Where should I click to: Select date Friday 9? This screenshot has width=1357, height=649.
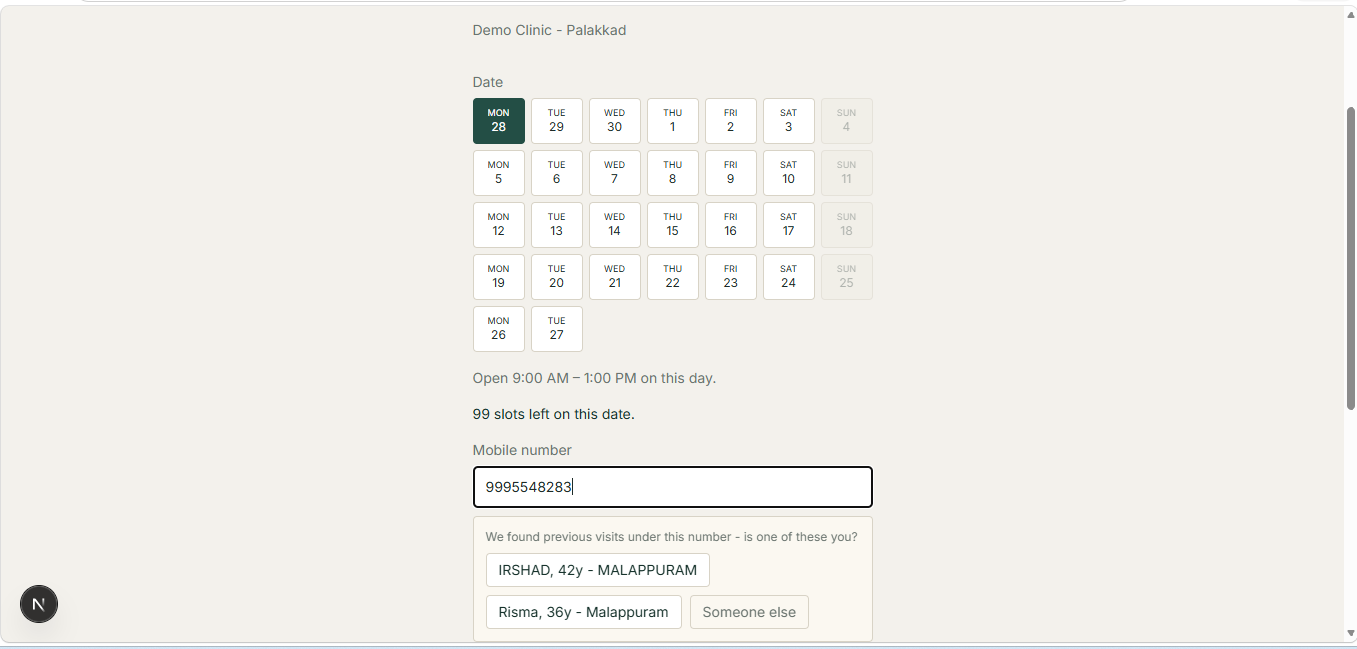tap(731, 173)
